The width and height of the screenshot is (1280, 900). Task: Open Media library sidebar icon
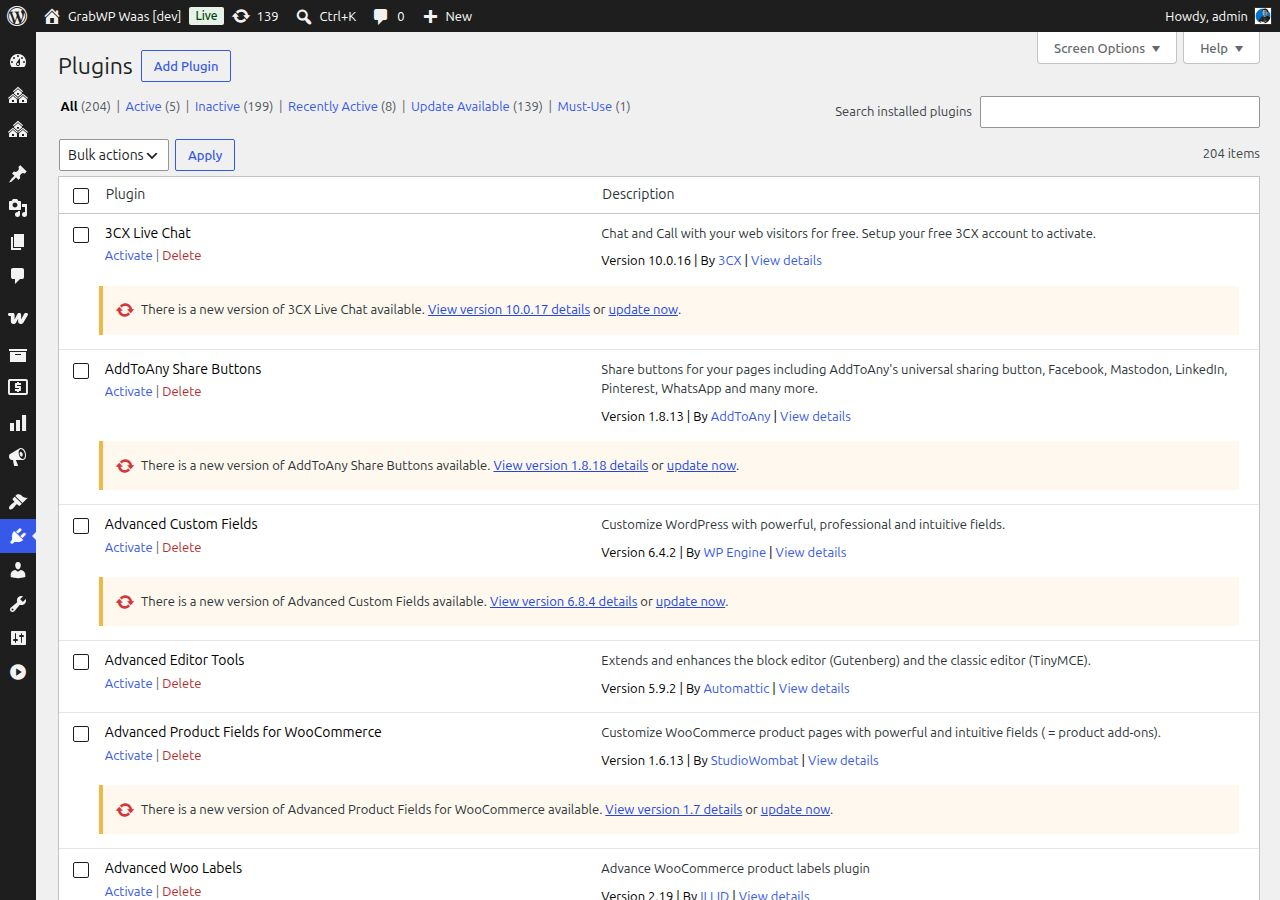point(18,208)
